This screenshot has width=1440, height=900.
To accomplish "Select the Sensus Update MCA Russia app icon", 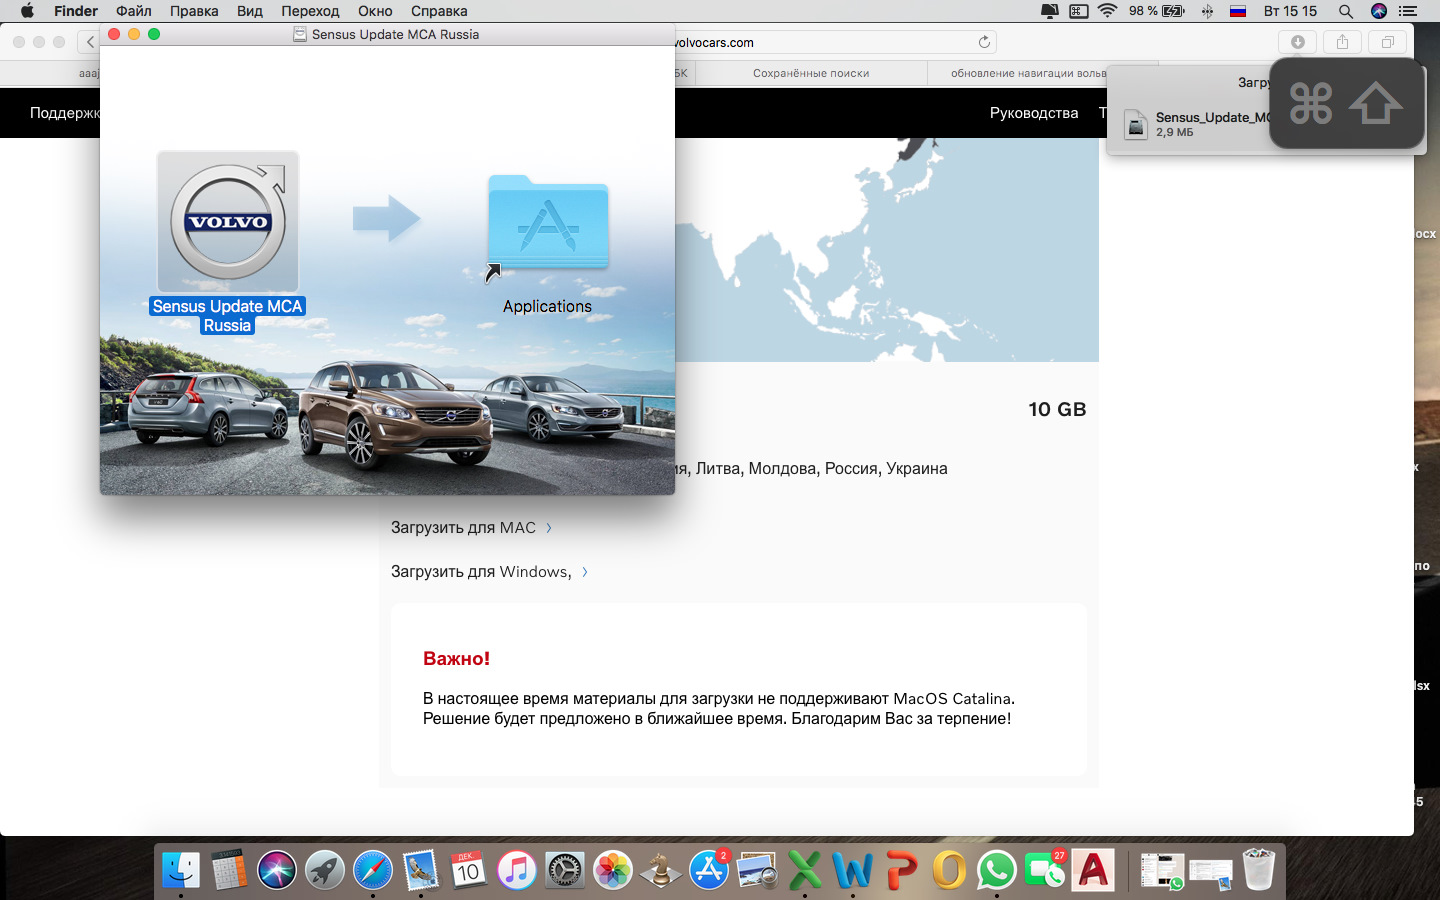I will click(x=228, y=222).
